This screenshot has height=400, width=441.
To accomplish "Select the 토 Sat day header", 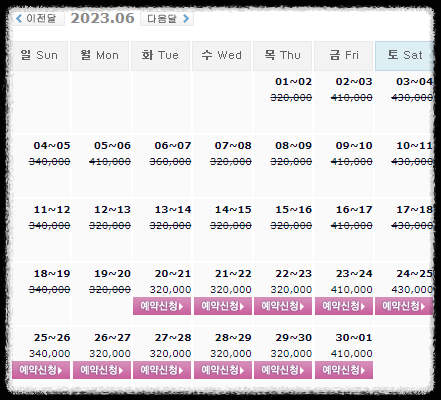I will point(404,56).
